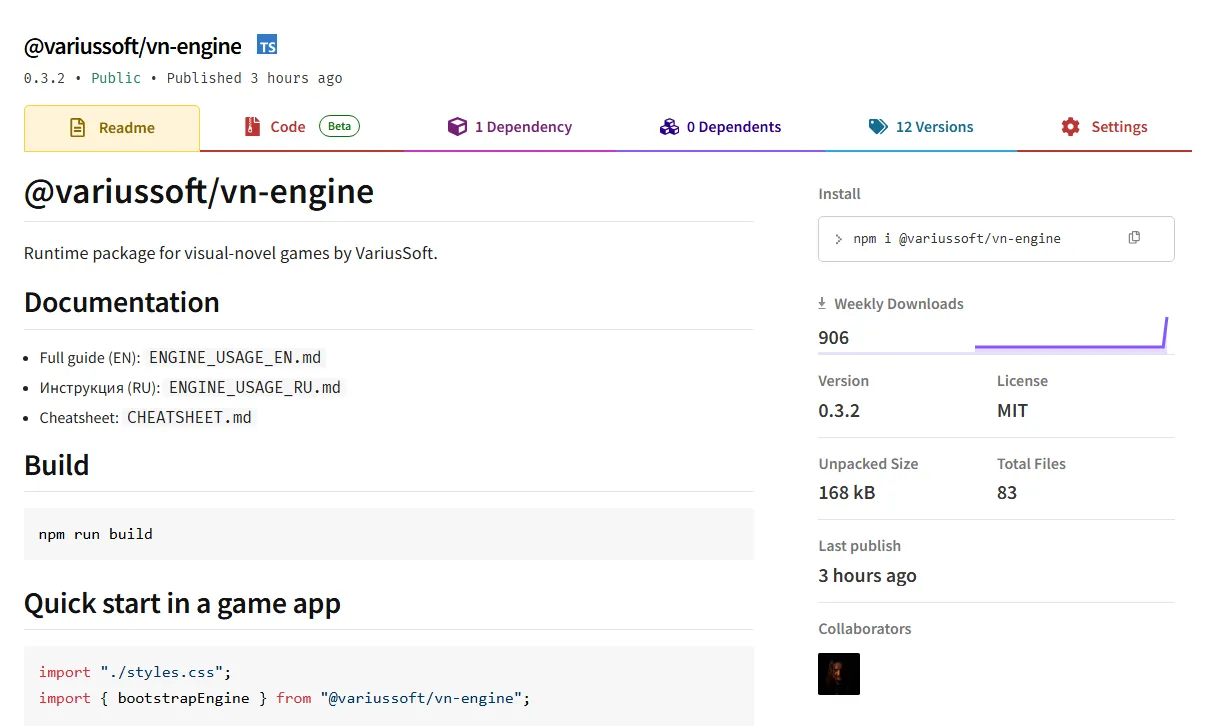Copy the npm install command

tap(1134, 238)
